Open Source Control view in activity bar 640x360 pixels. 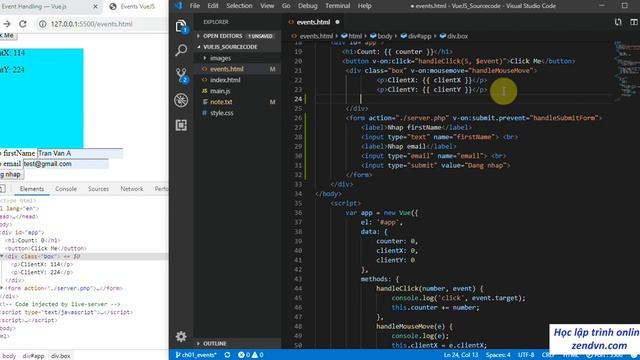(x=181, y=75)
